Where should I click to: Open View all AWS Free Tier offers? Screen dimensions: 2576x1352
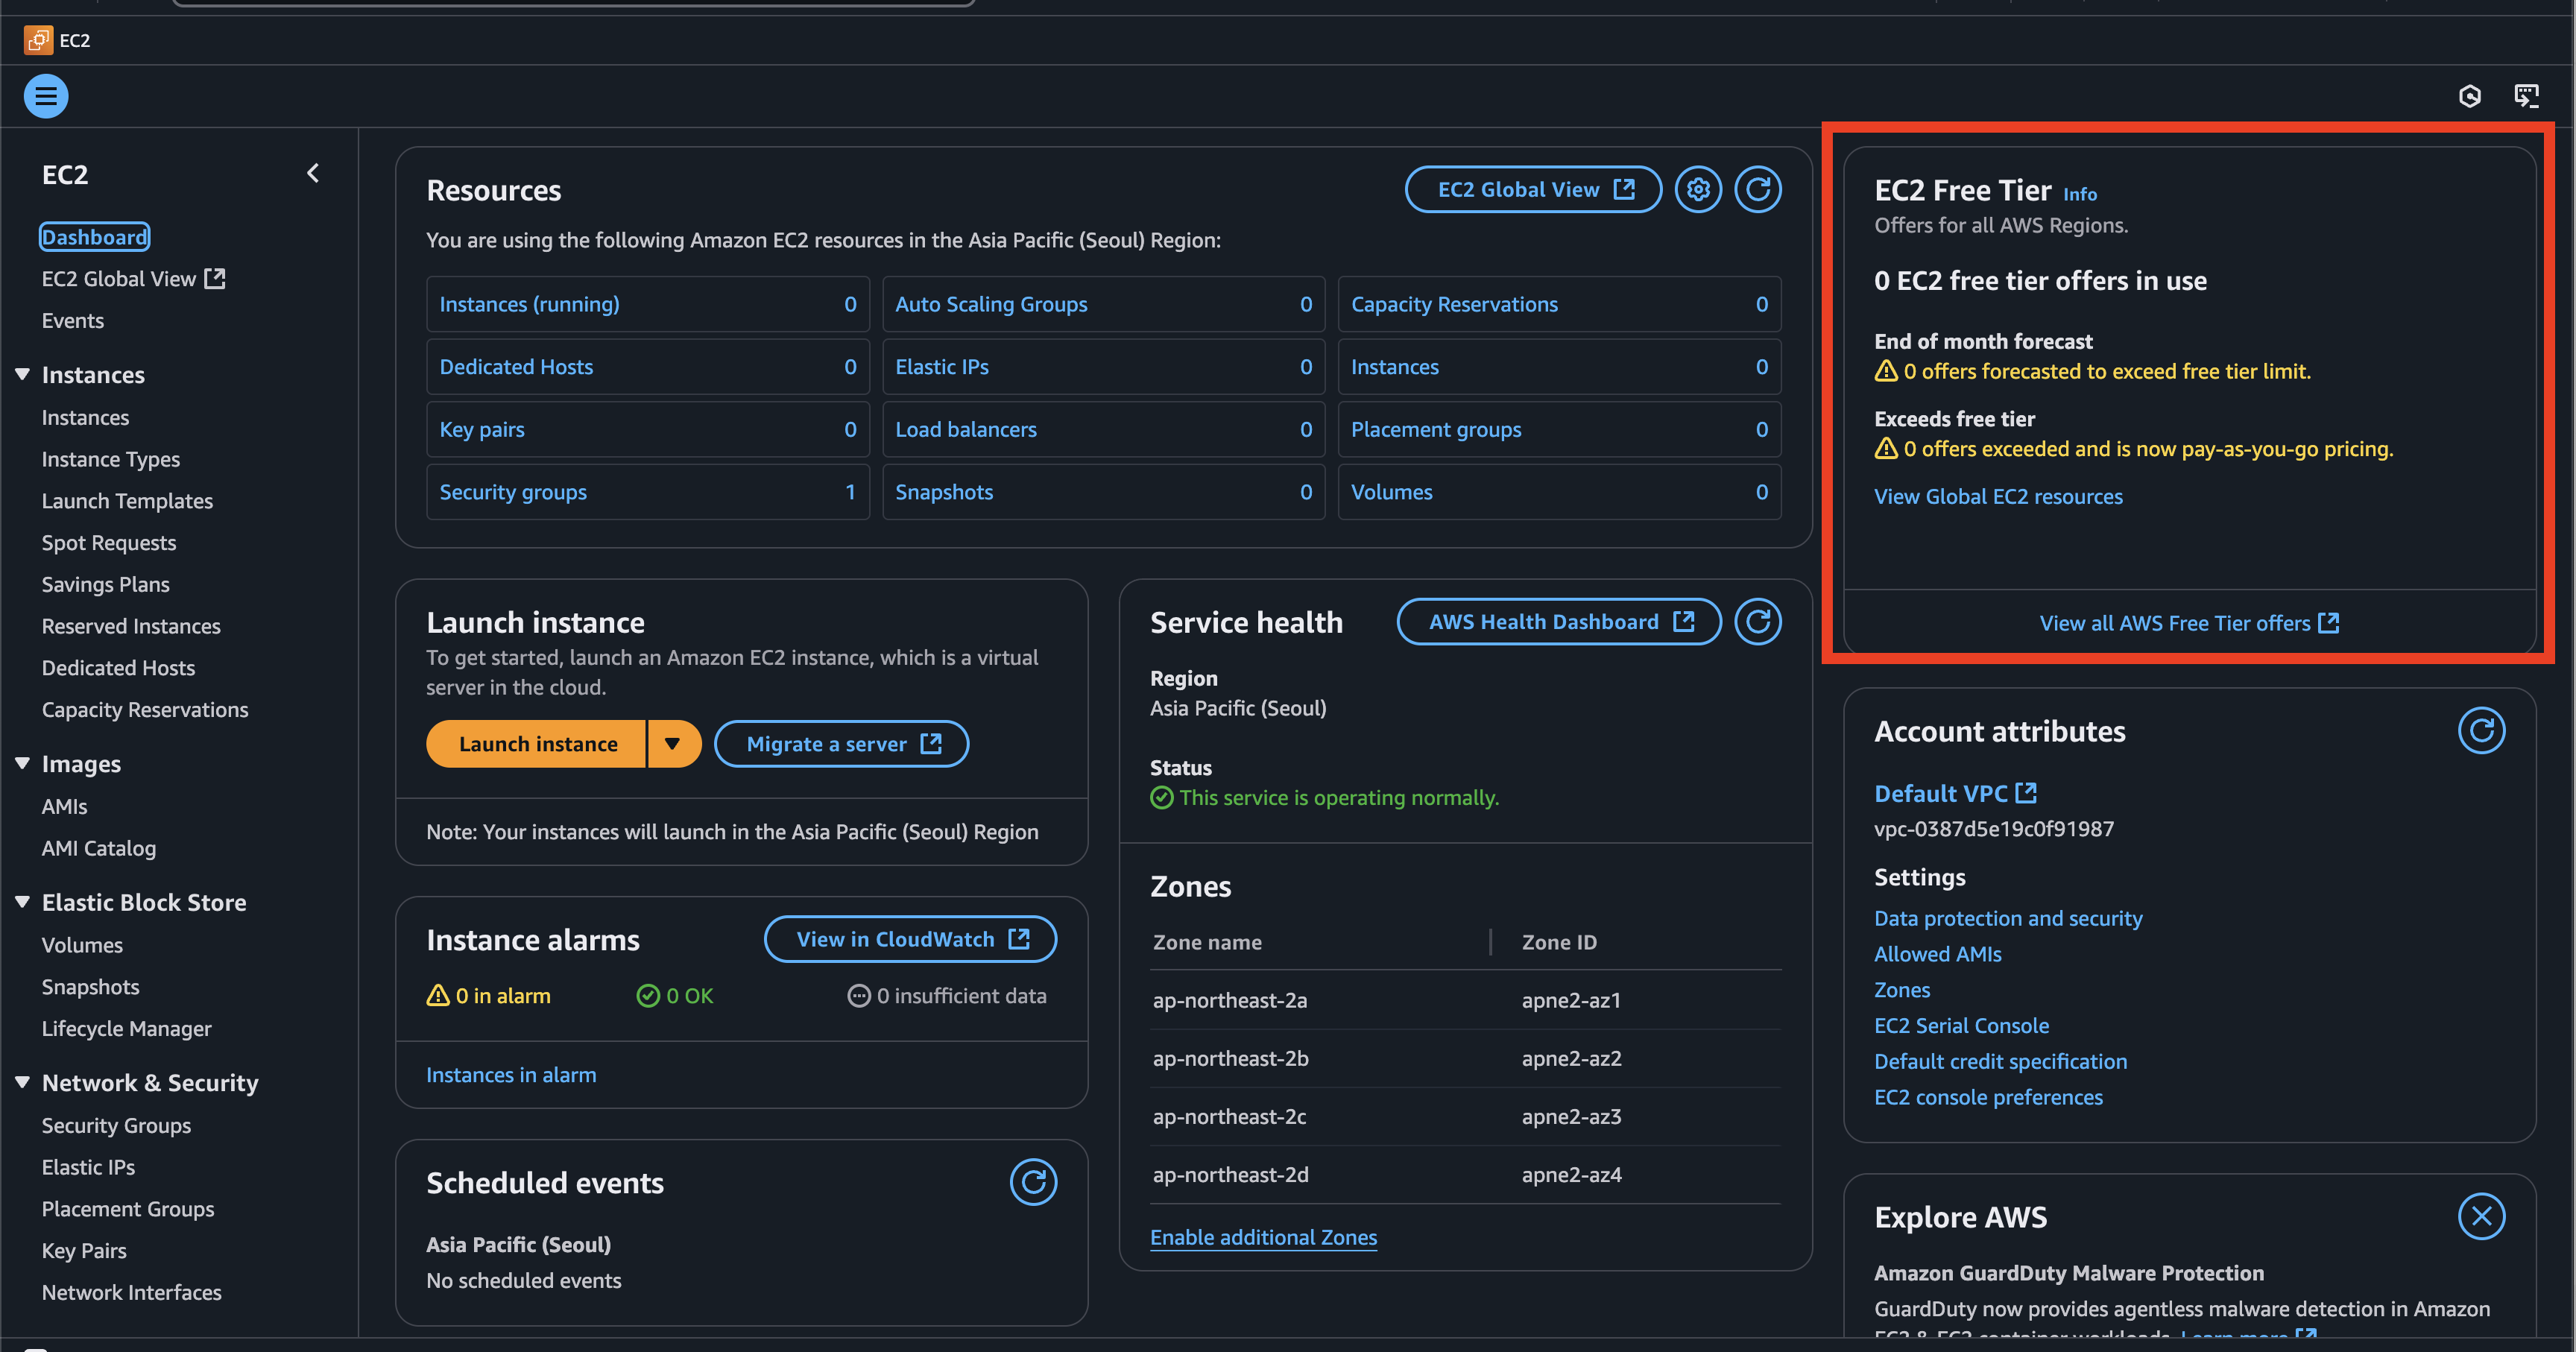[2189, 623]
